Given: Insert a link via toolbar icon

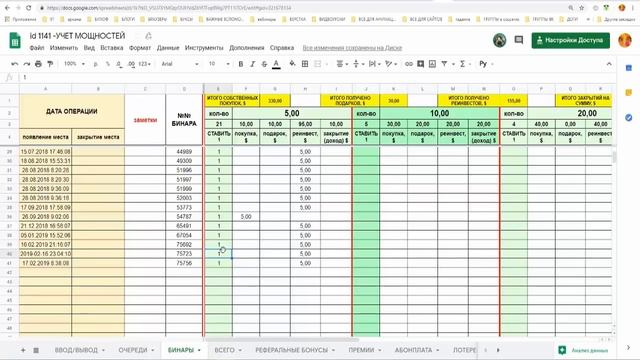Looking at the screenshot, I should pos(409,64).
